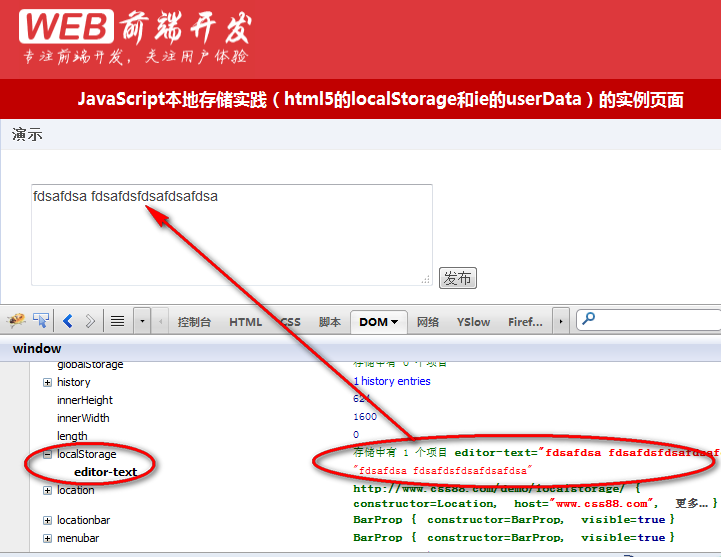Expand the location node
Viewport: 721px width, 557px height.
[x=47, y=490]
